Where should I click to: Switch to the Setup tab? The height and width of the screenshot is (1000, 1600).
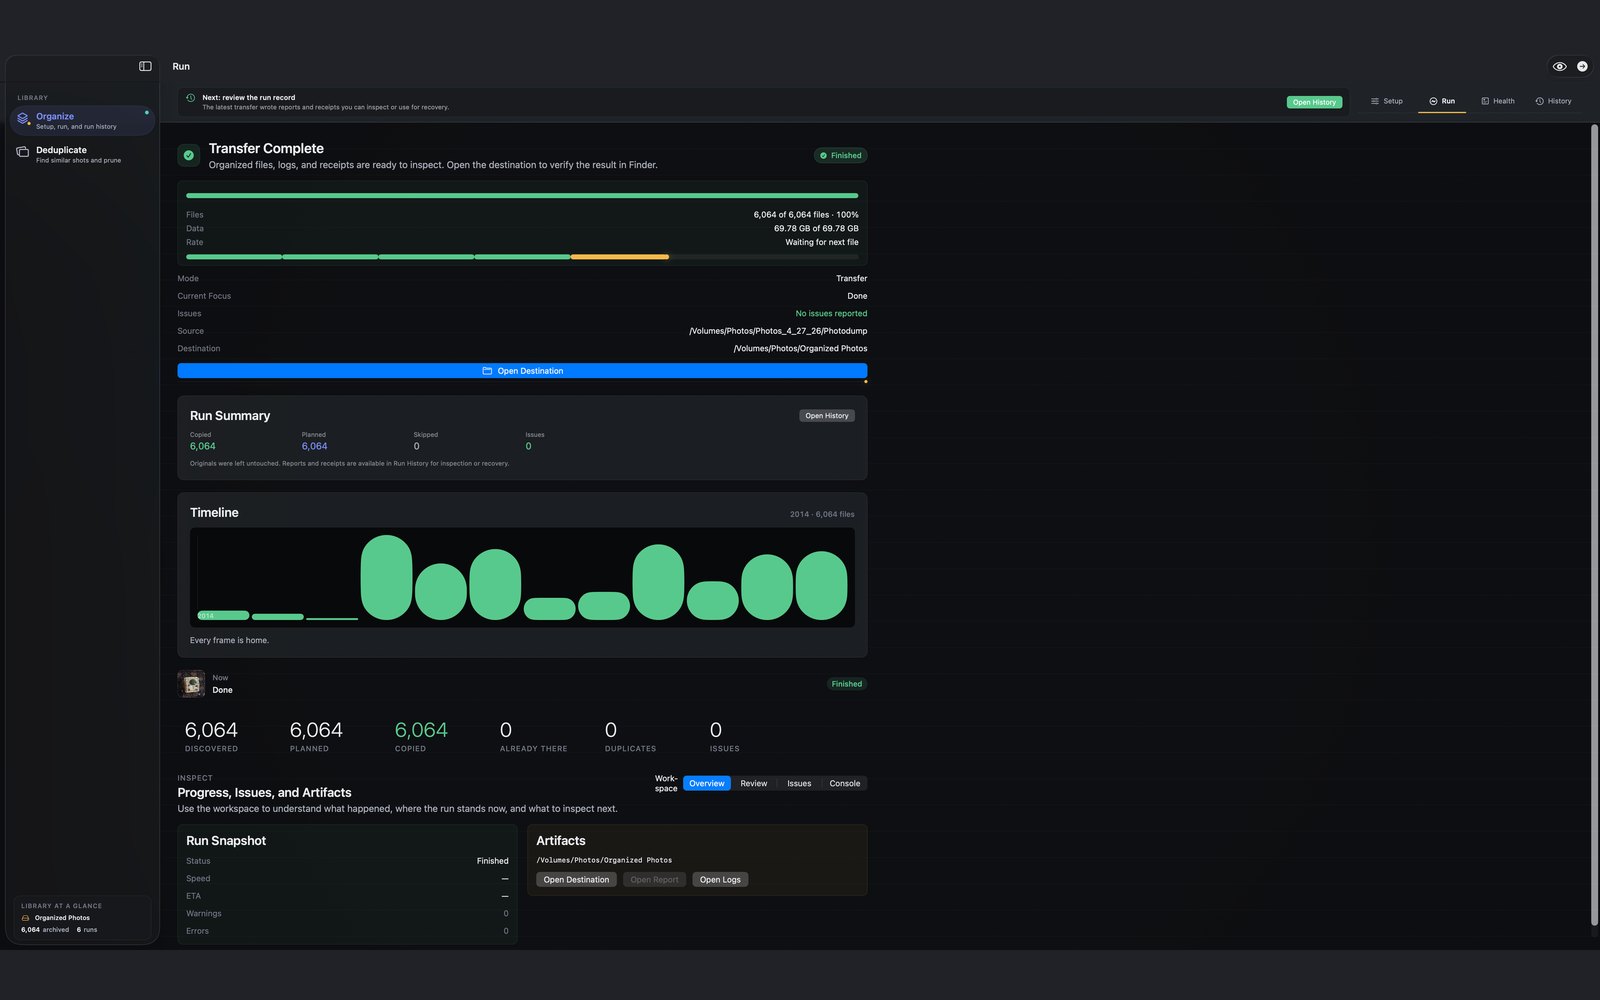pyautogui.click(x=1386, y=101)
